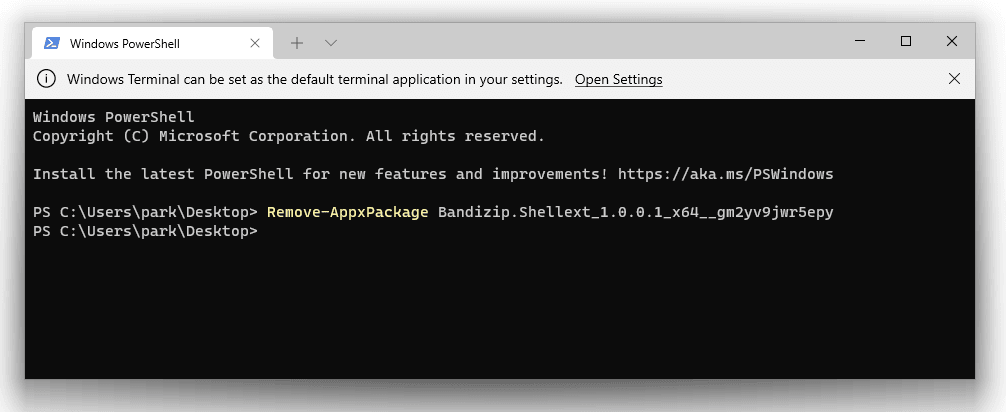Close the Windows Terminal window

[x=952, y=41]
